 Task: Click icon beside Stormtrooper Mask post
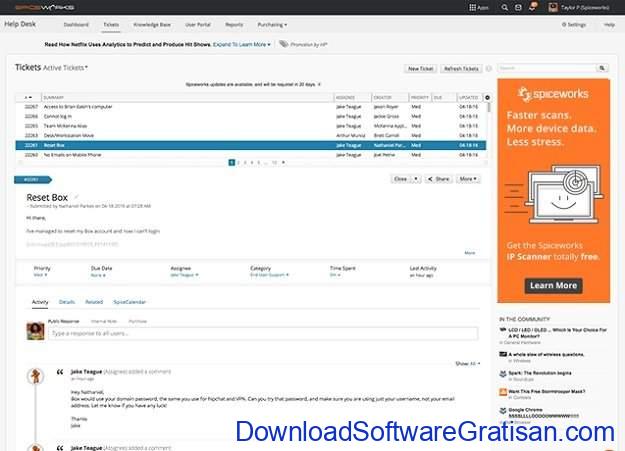[503, 392]
